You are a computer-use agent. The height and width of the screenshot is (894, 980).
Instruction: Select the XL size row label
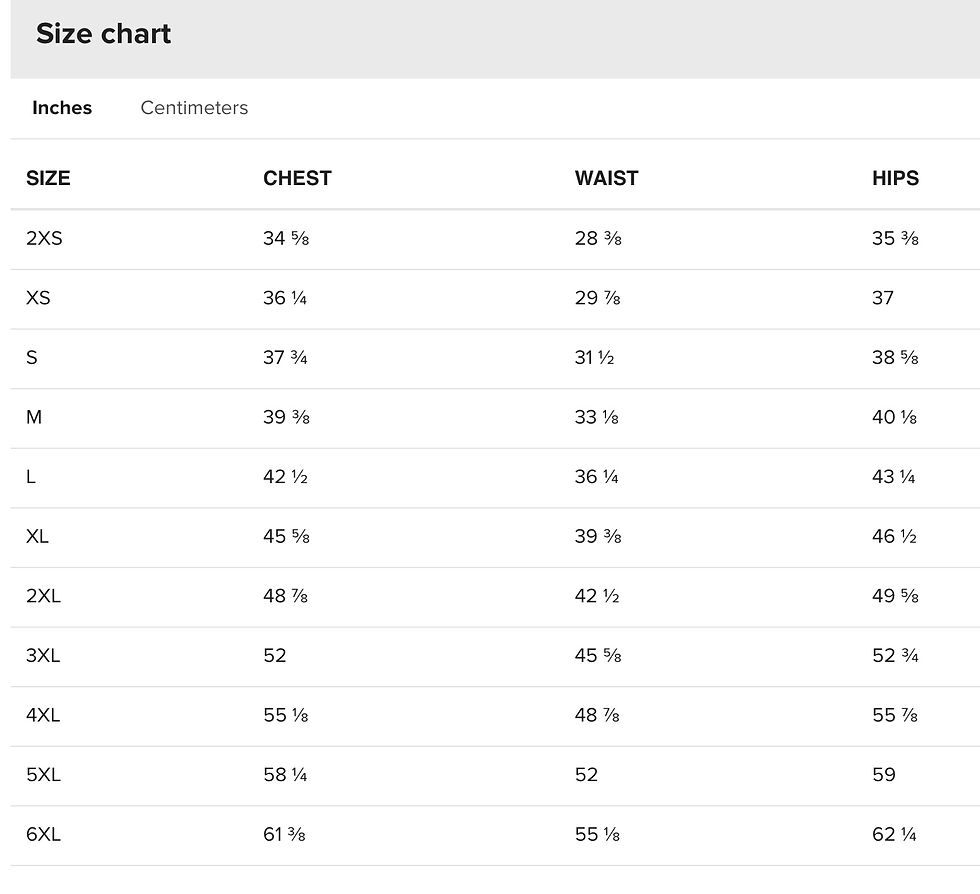[x=37, y=536]
